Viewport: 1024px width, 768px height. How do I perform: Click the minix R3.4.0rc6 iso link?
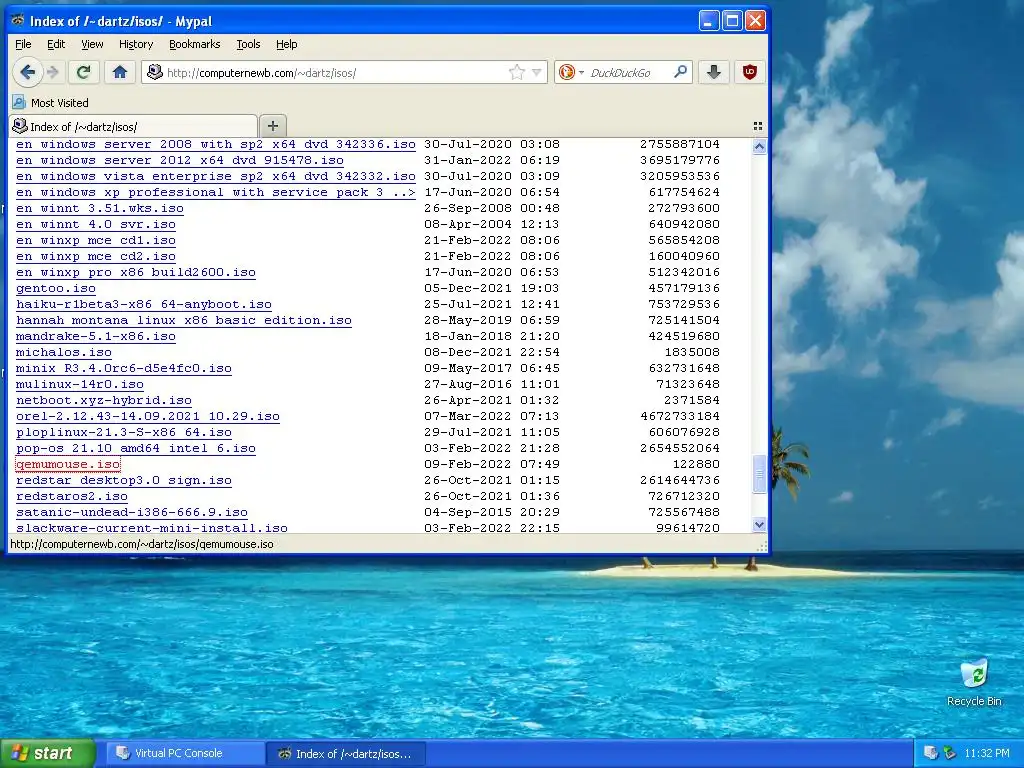[123, 368]
